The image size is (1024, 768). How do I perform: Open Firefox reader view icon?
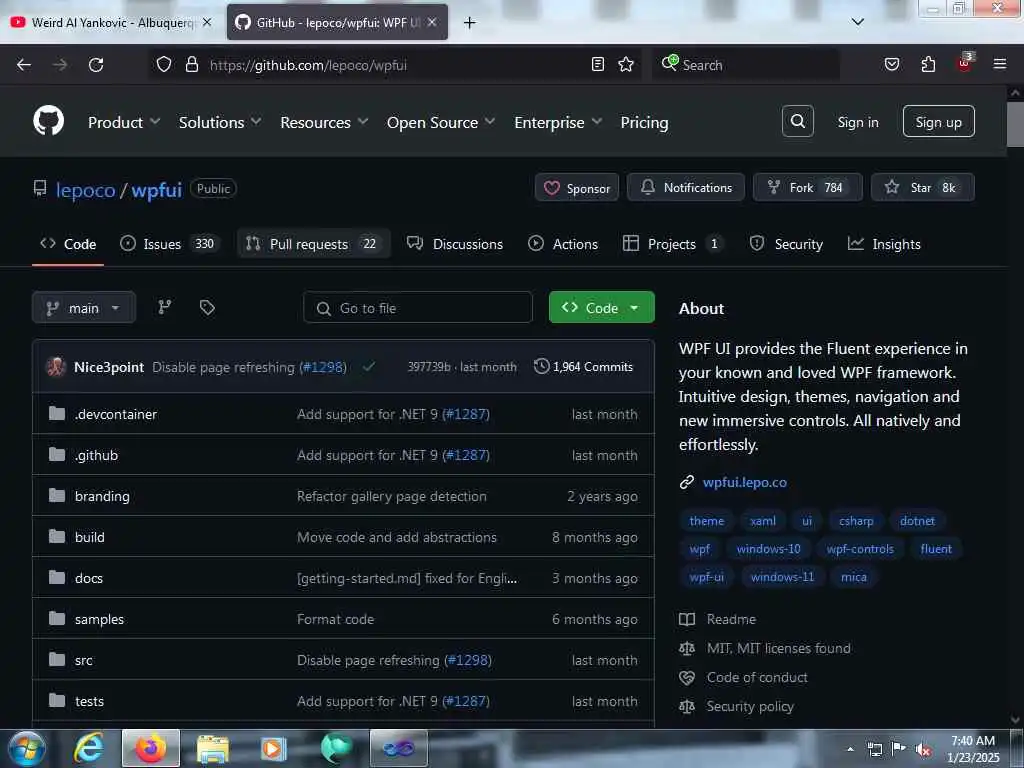(x=598, y=64)
